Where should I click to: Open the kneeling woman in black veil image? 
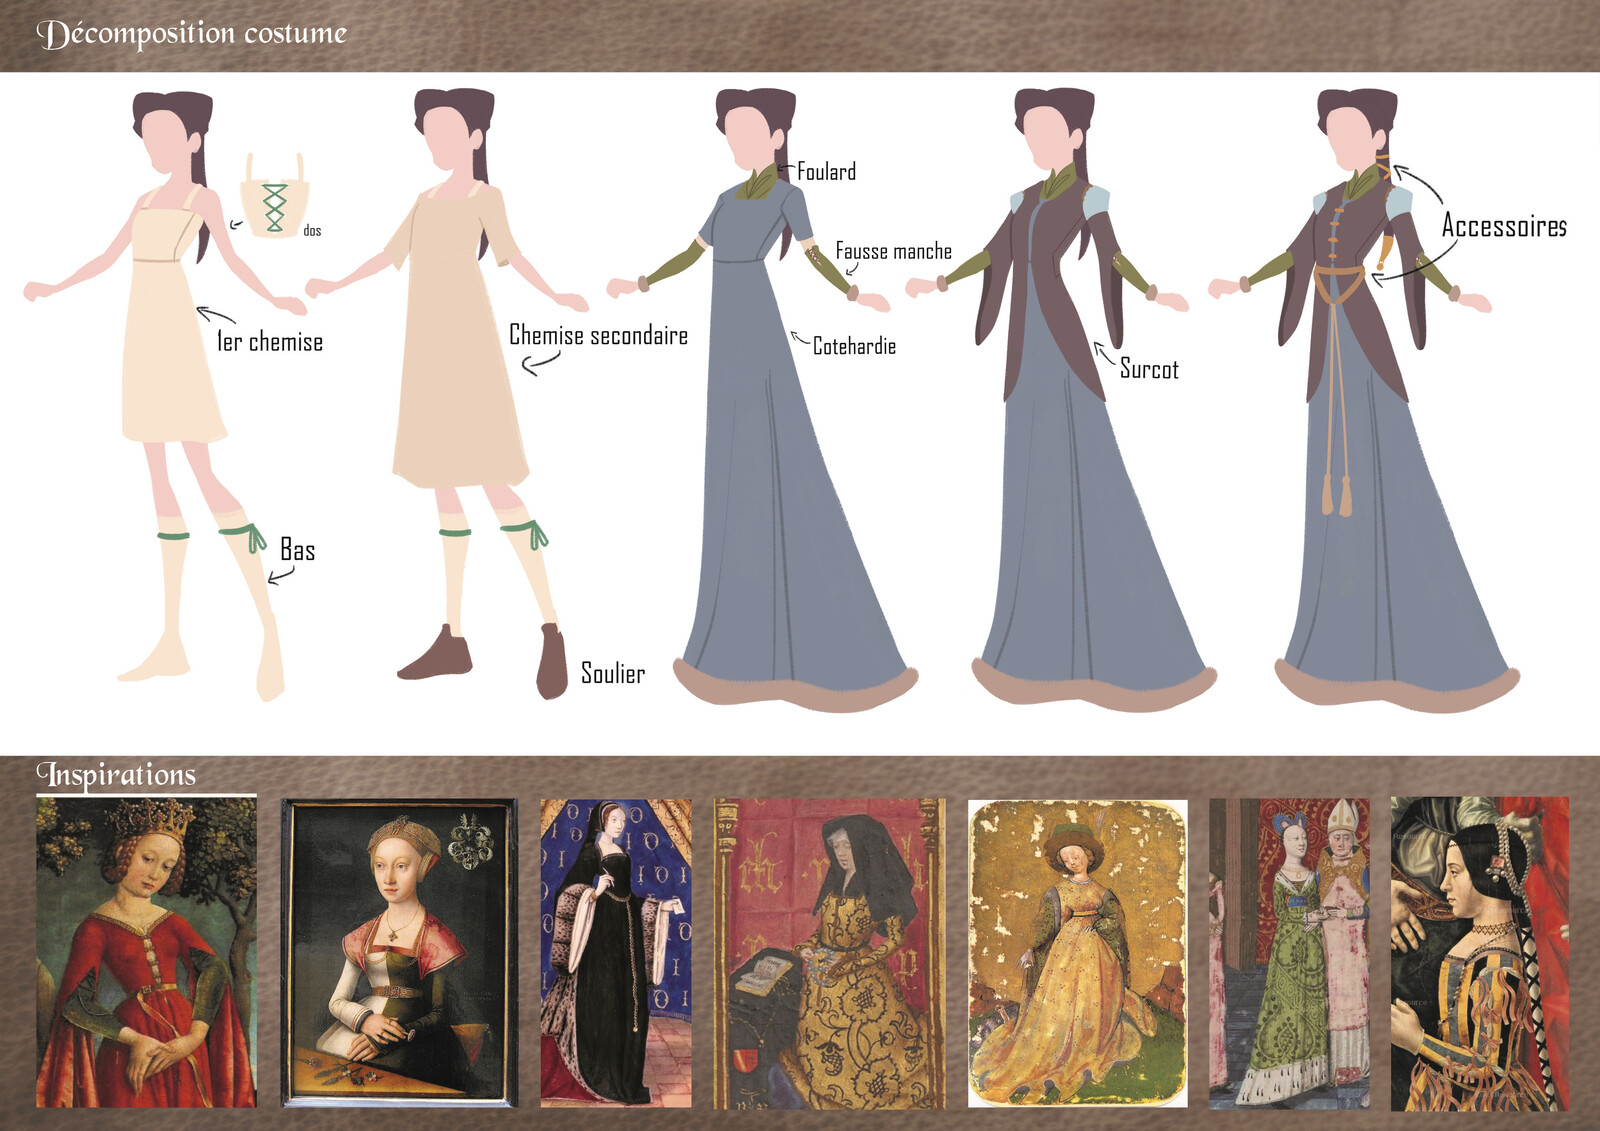click(830, 953)
